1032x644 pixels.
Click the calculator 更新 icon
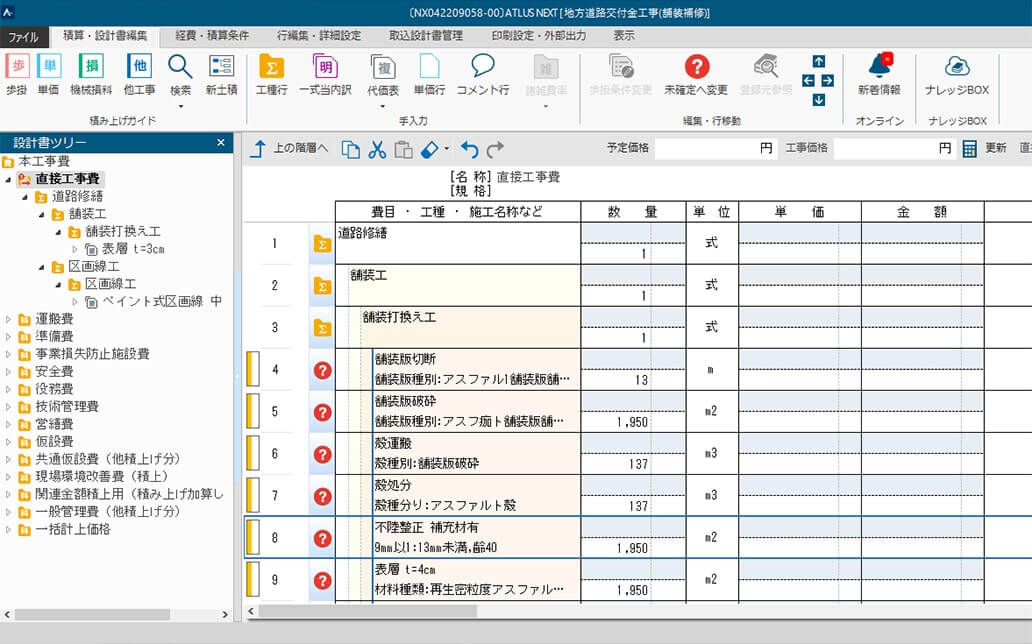(x=969, y=149)
